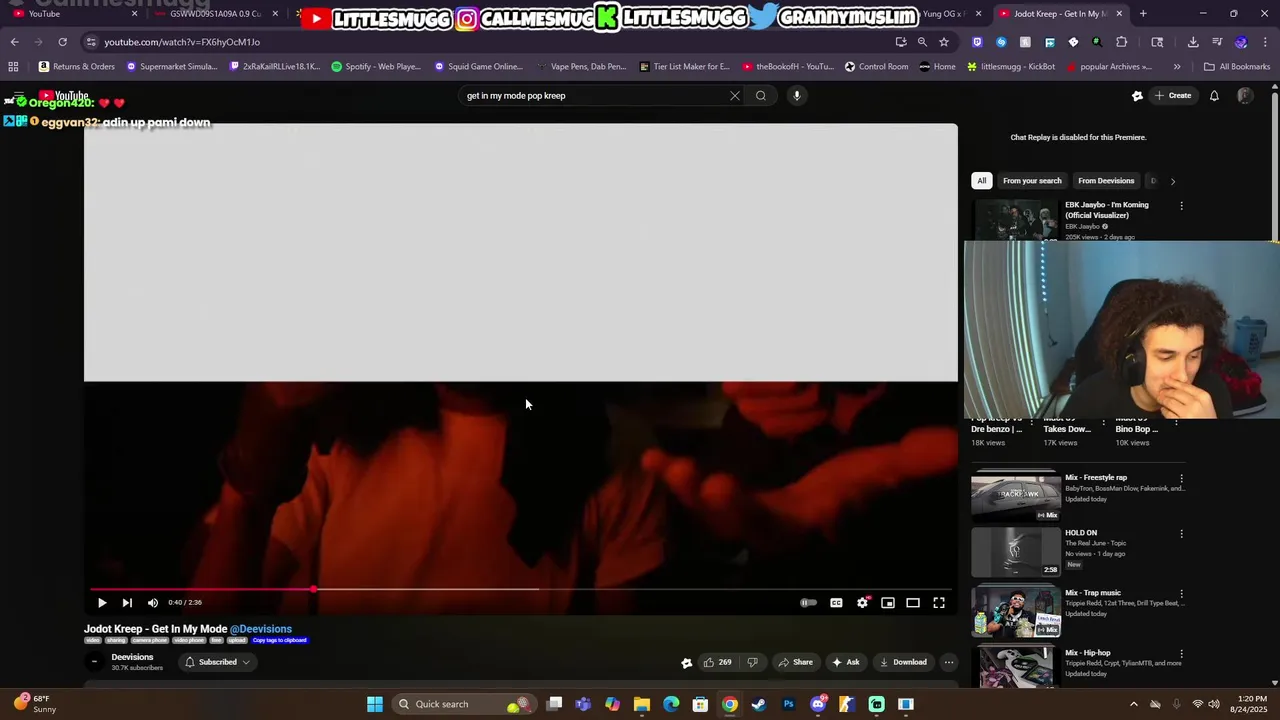Download the video

click(903, 662)
